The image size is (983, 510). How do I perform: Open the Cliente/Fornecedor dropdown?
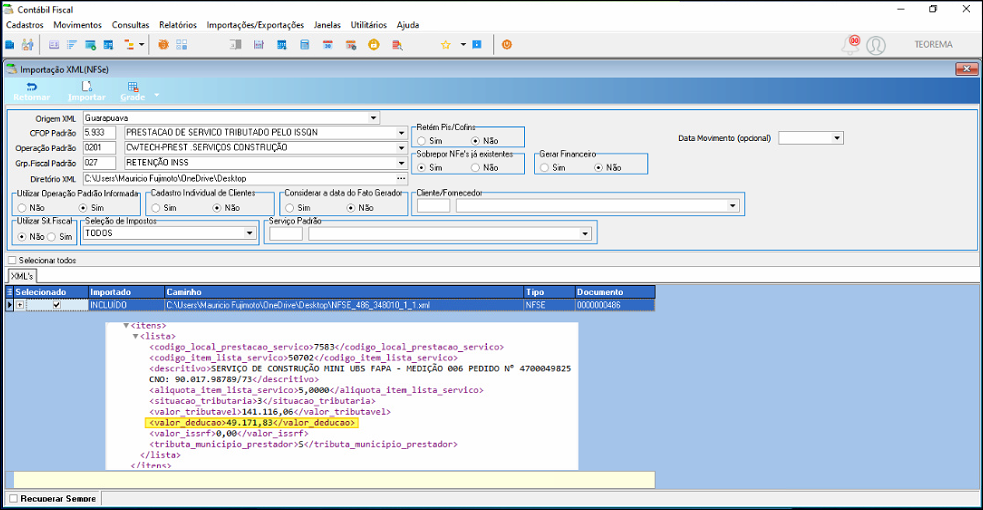point(733,206)
